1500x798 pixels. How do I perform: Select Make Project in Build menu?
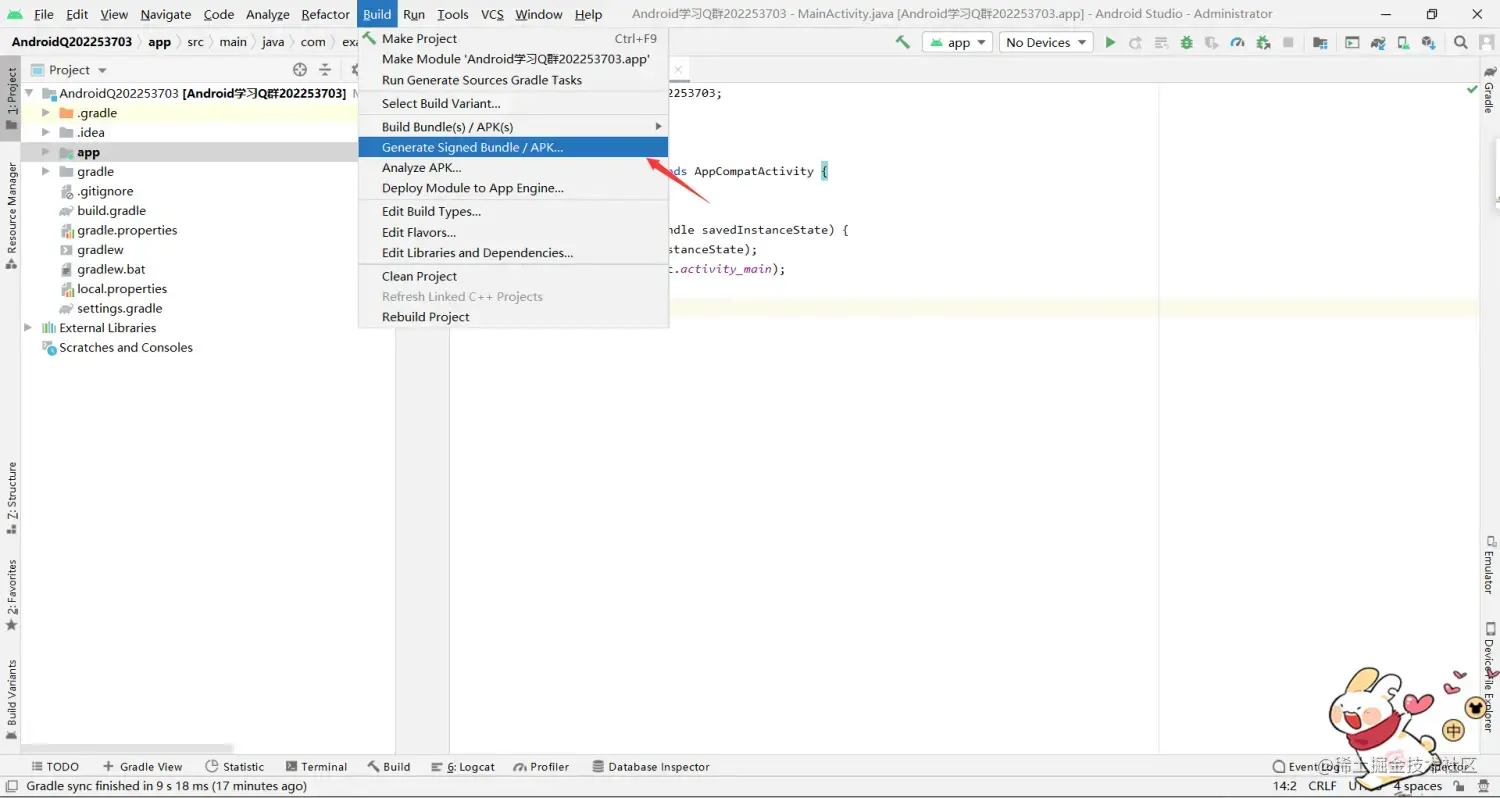pos(513,38)
